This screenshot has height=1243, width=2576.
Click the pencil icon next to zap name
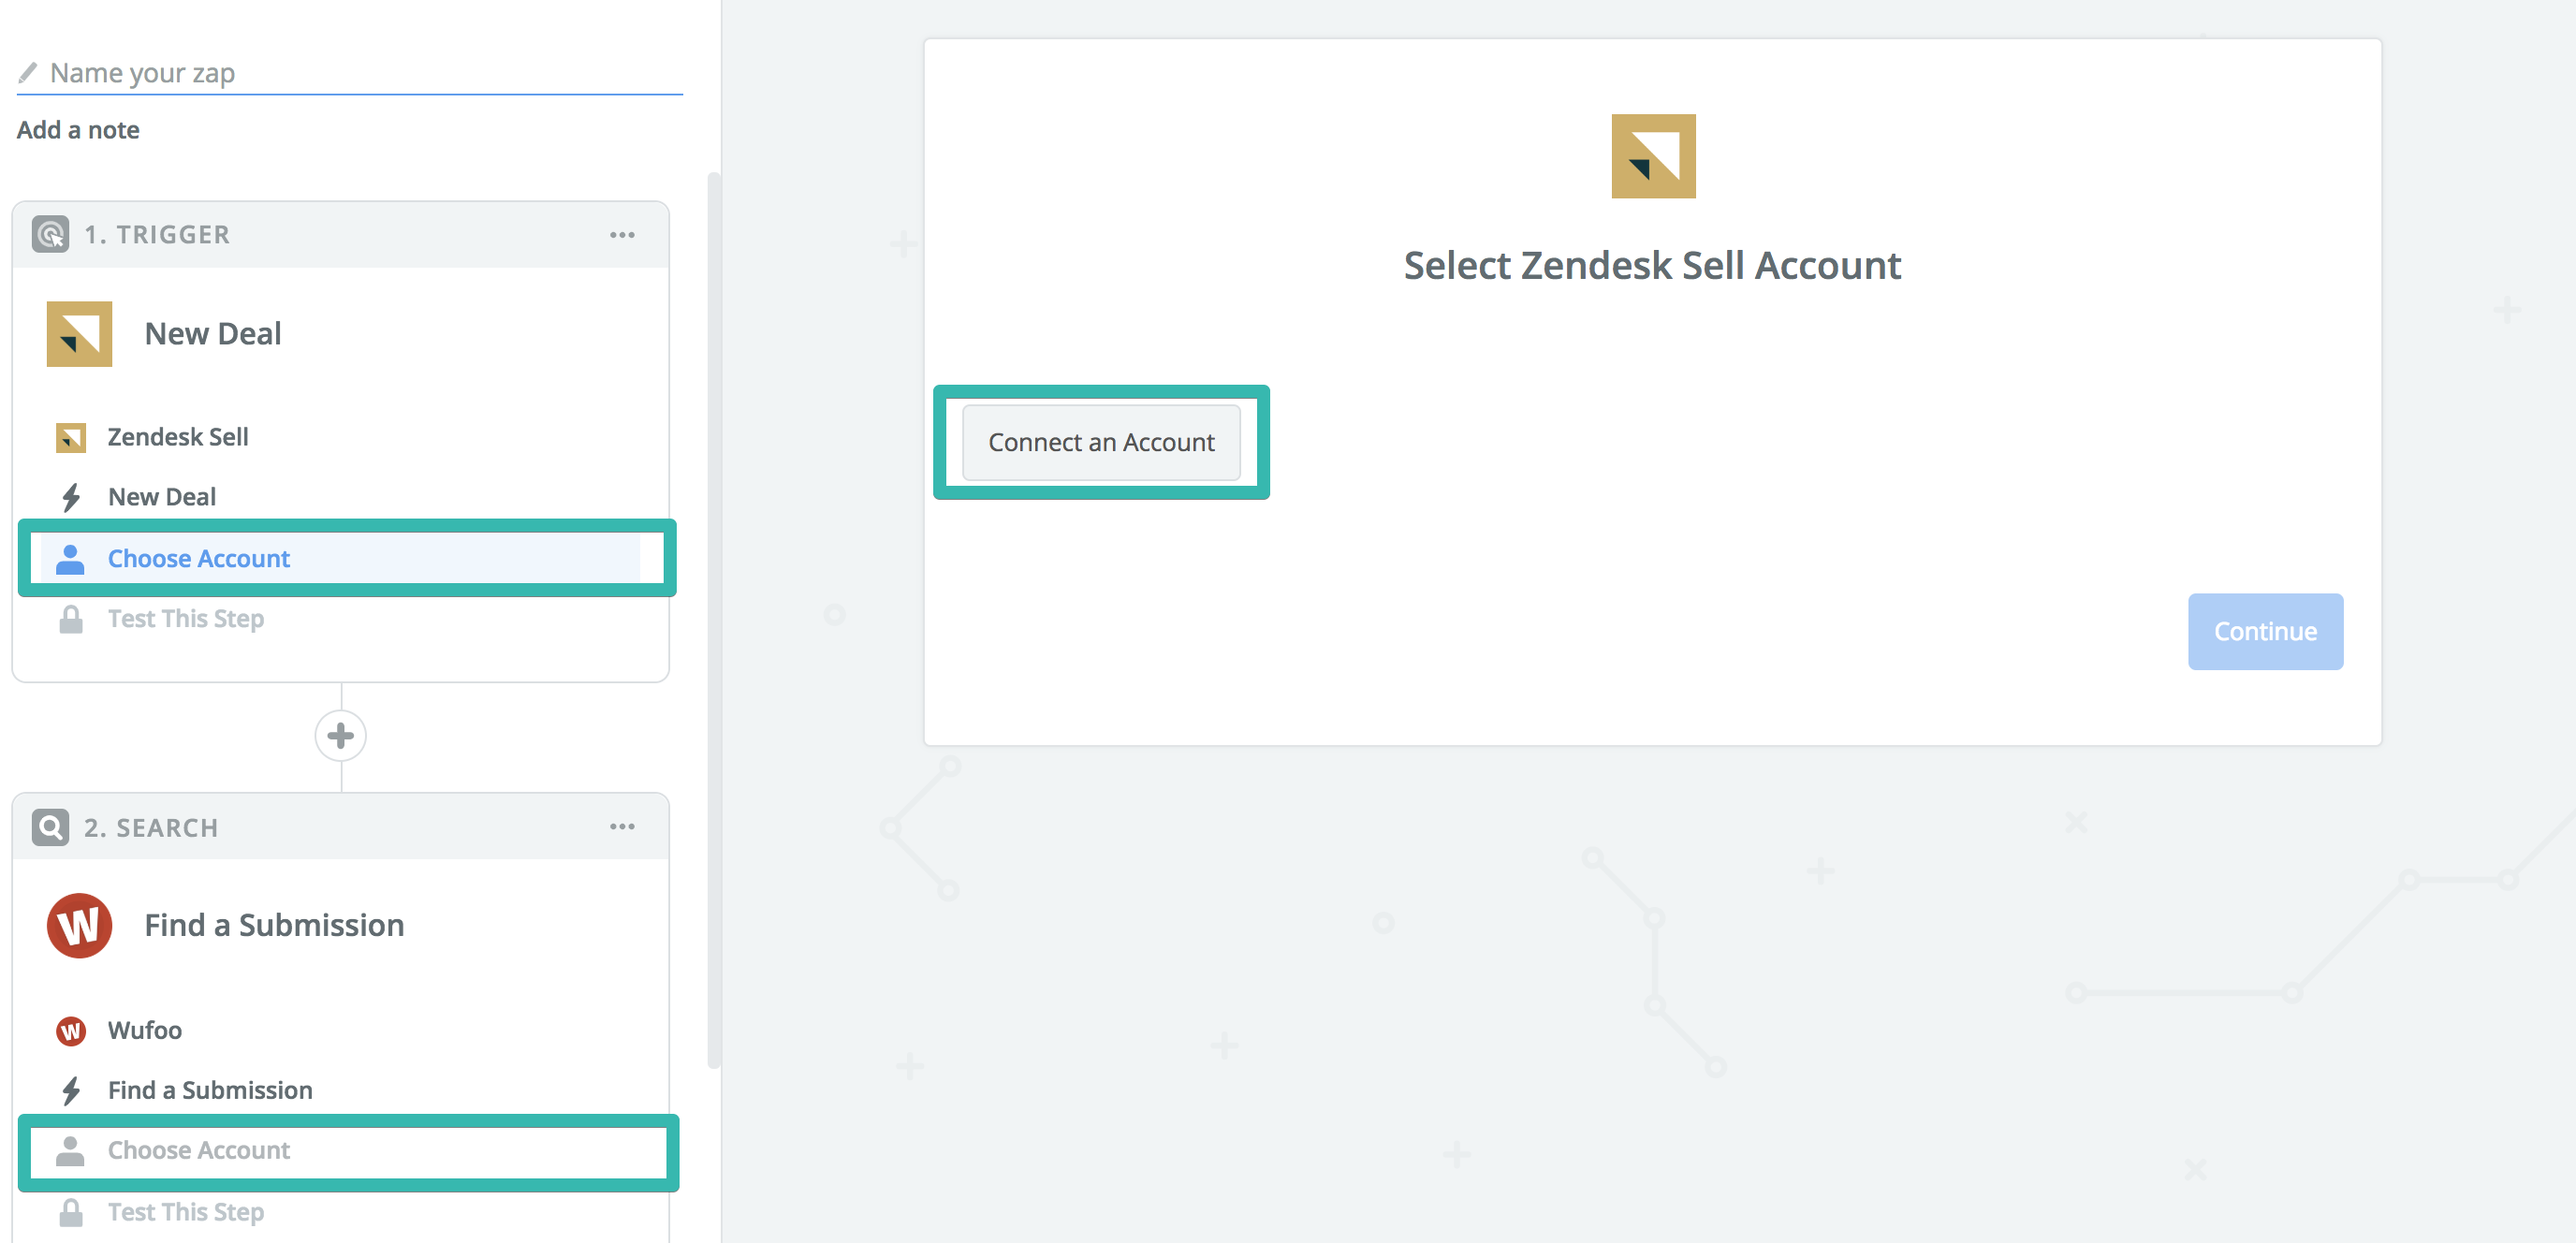(x=28, y=73)
